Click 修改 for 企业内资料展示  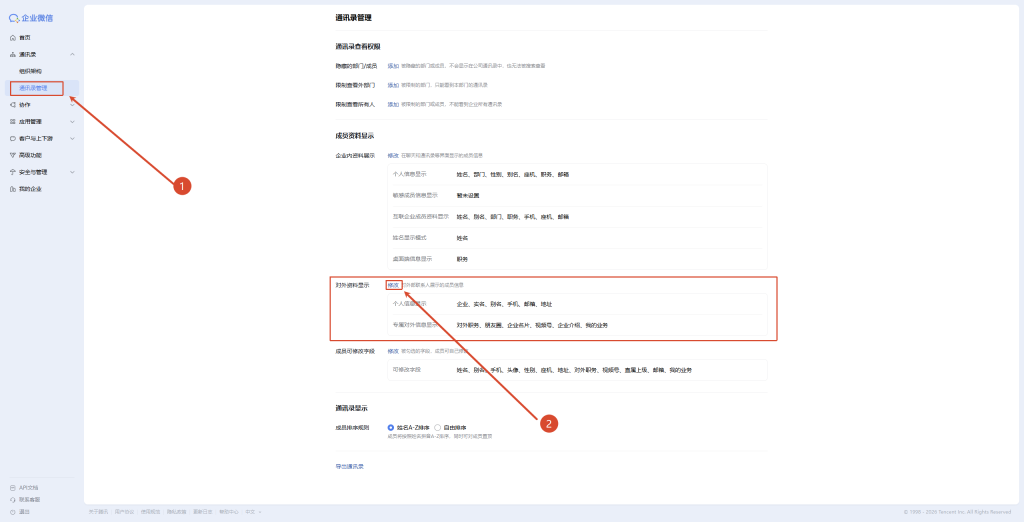coord(393,155)
